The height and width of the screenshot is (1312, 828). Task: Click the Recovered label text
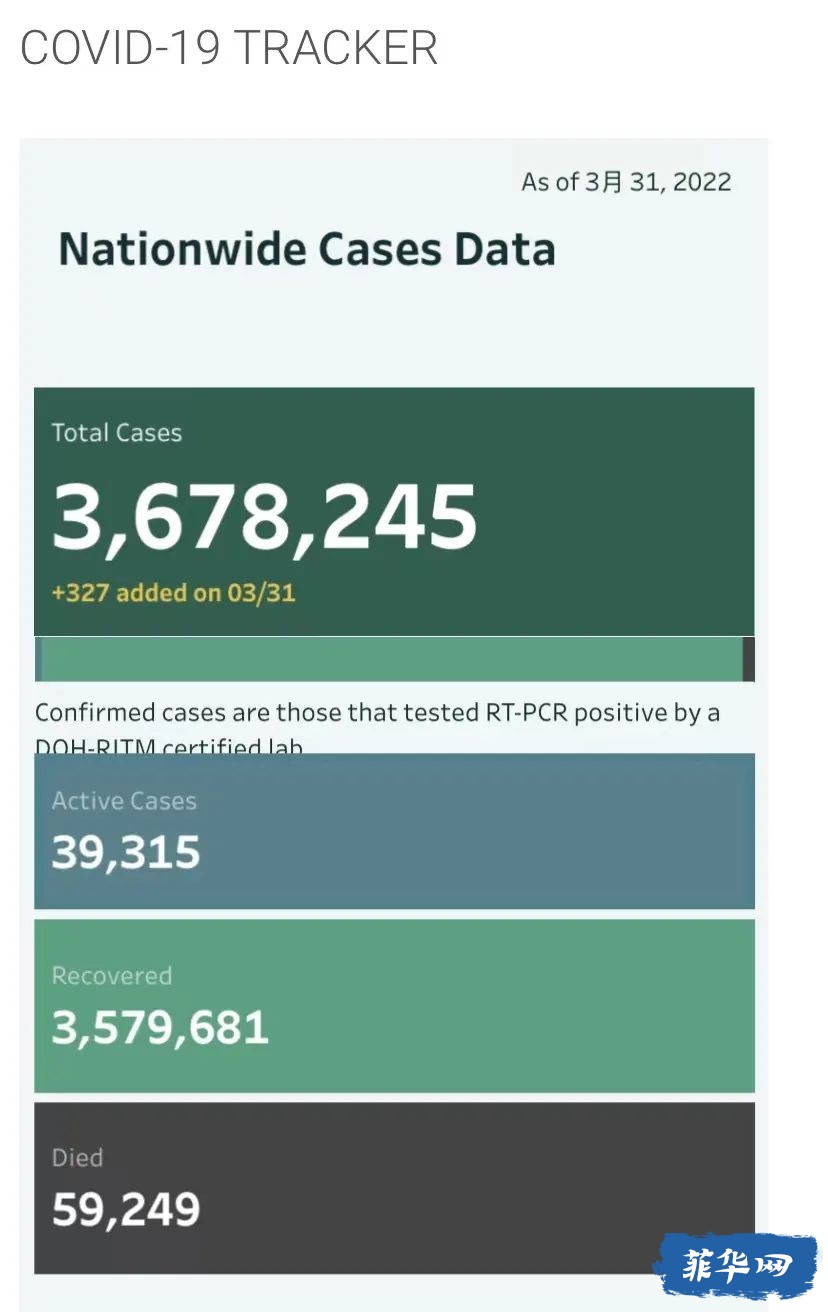111,976
